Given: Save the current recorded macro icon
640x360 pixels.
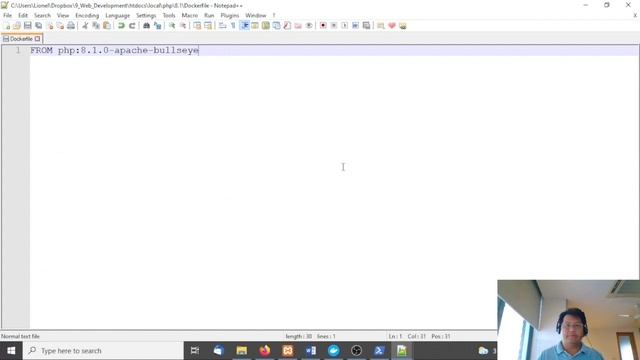Looking at the screenshot, I should pyautogui.click(x=367, y=26).
